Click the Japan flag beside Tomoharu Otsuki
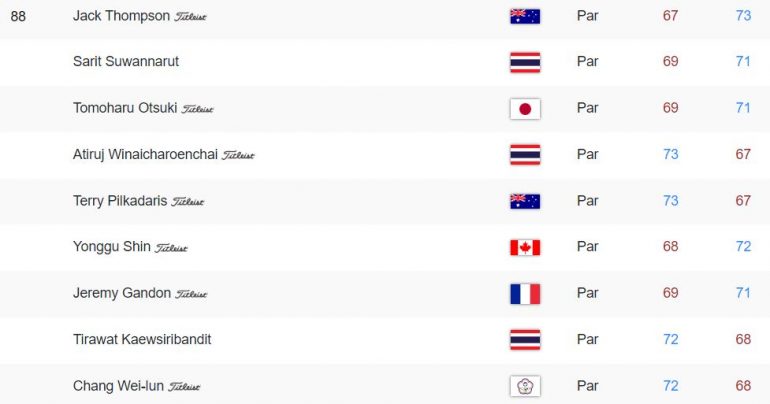The image size is (770, 404). pyautogui.click(x=525, y=108)
